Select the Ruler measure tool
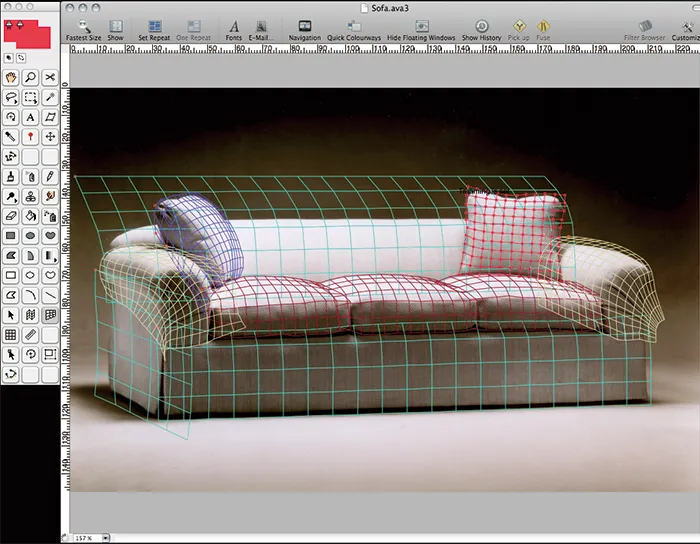 (30, 335)
